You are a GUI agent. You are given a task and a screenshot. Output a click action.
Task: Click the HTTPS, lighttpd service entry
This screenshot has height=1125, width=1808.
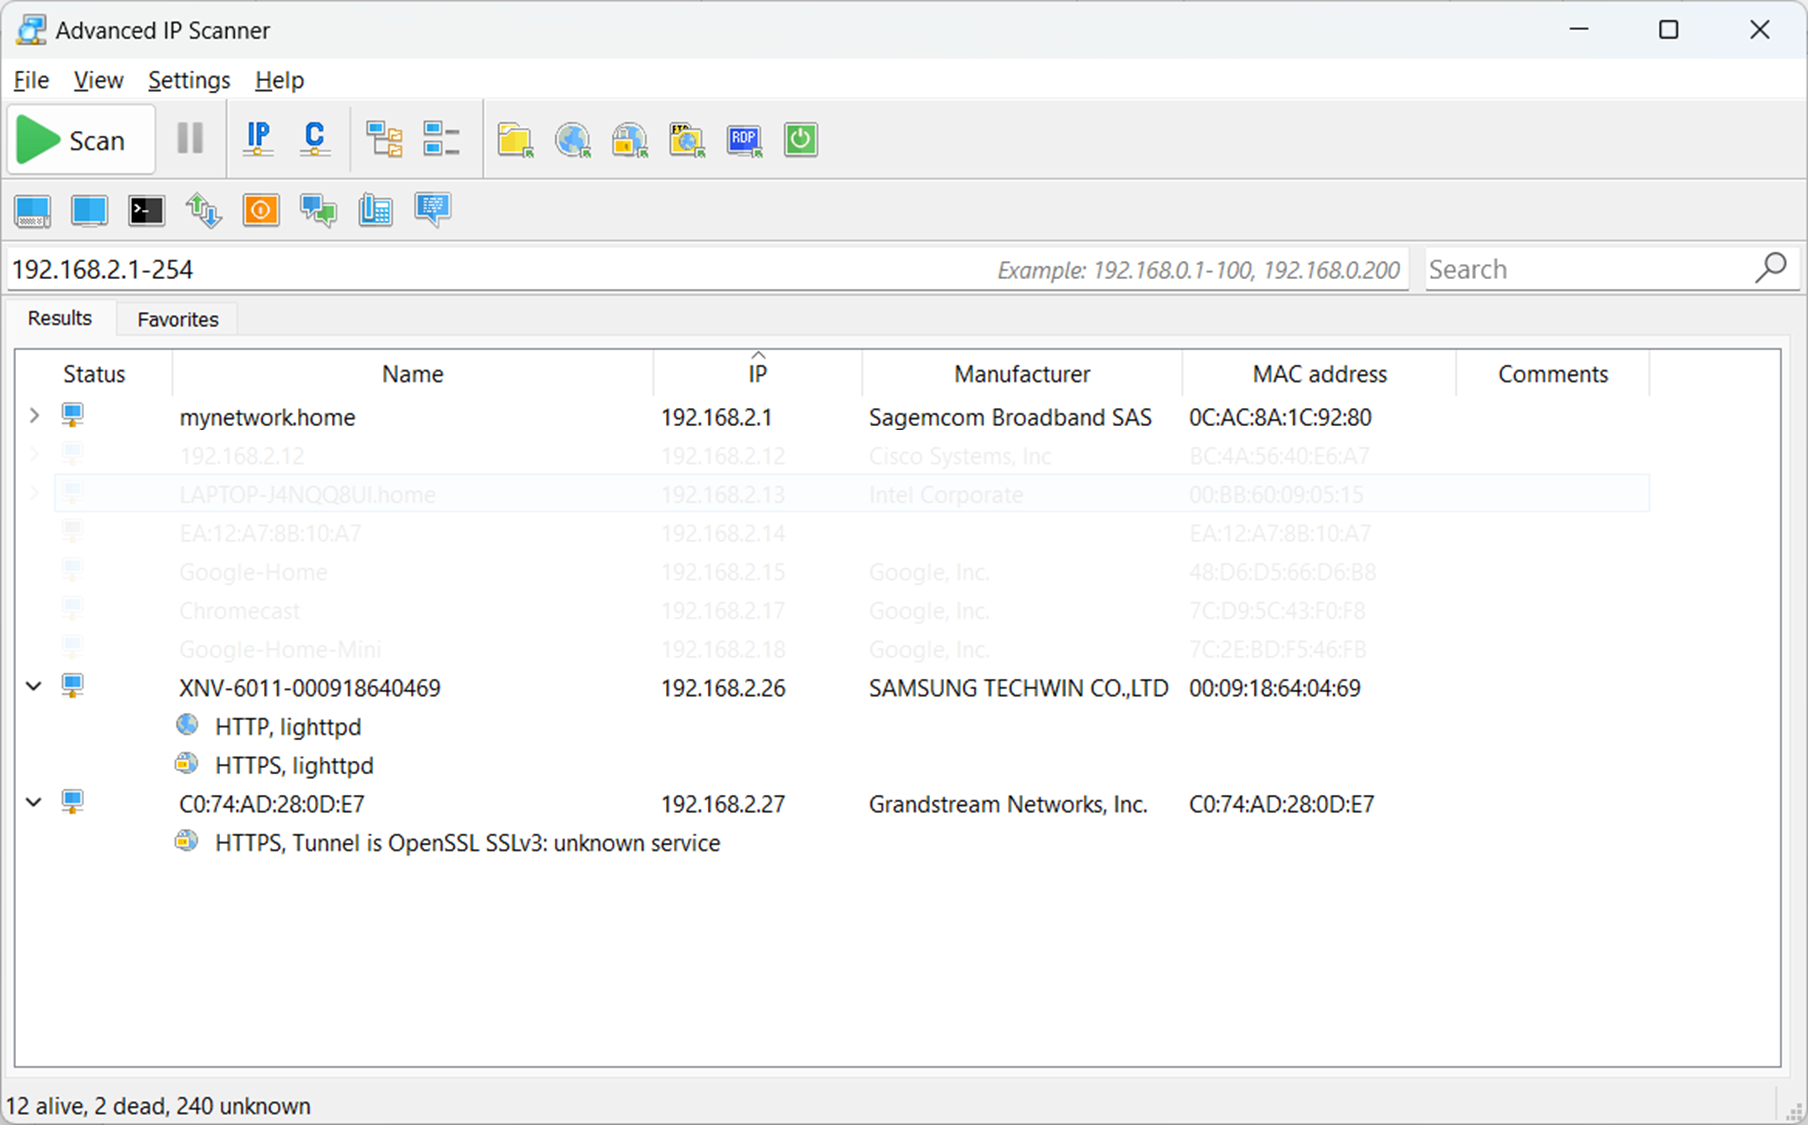(294, 765)
